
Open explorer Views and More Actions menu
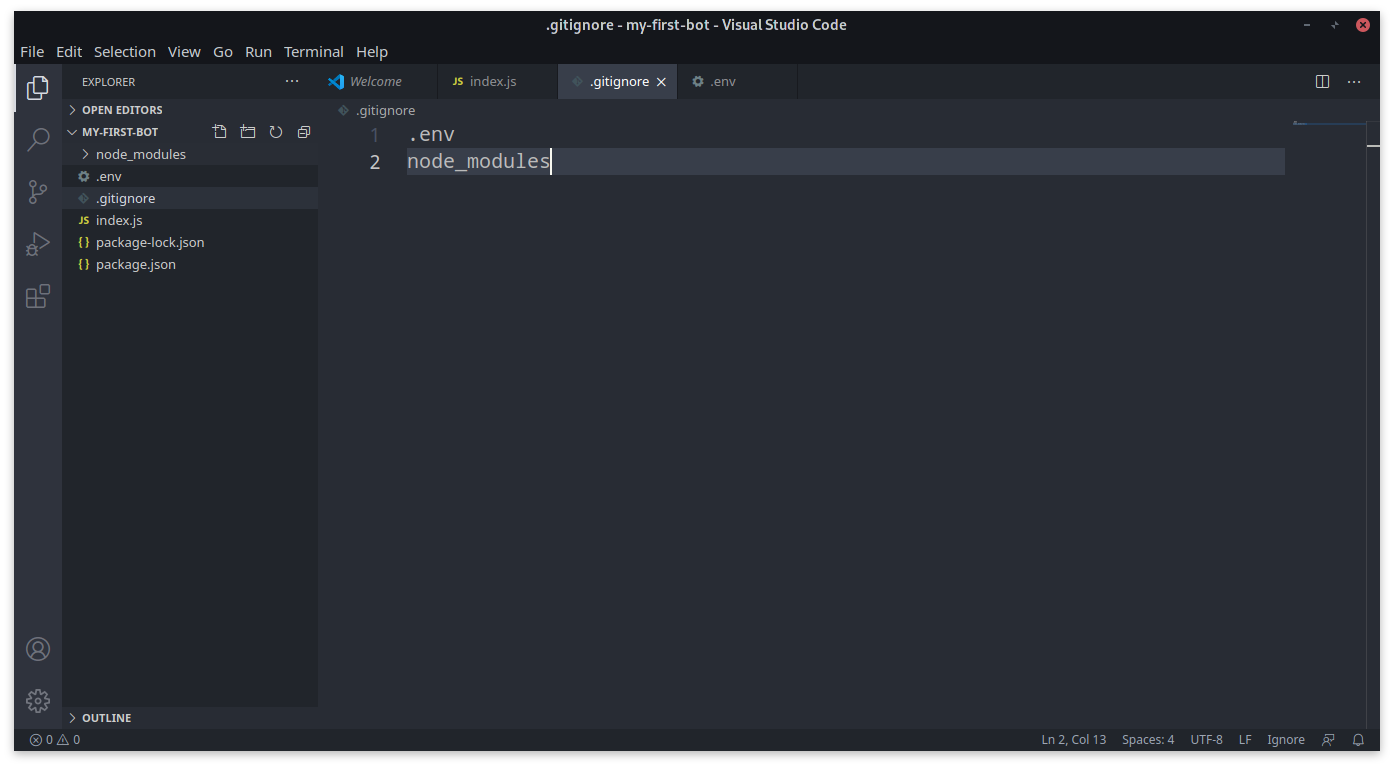tap(292, 82)
